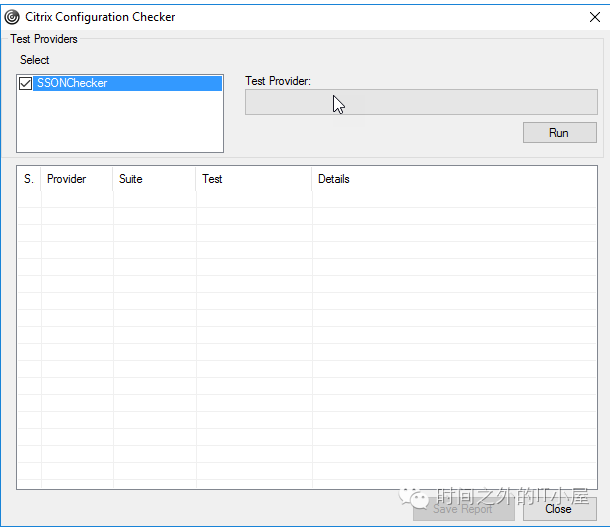
Task: Click the Run button
Action: (x=559, y=133)
